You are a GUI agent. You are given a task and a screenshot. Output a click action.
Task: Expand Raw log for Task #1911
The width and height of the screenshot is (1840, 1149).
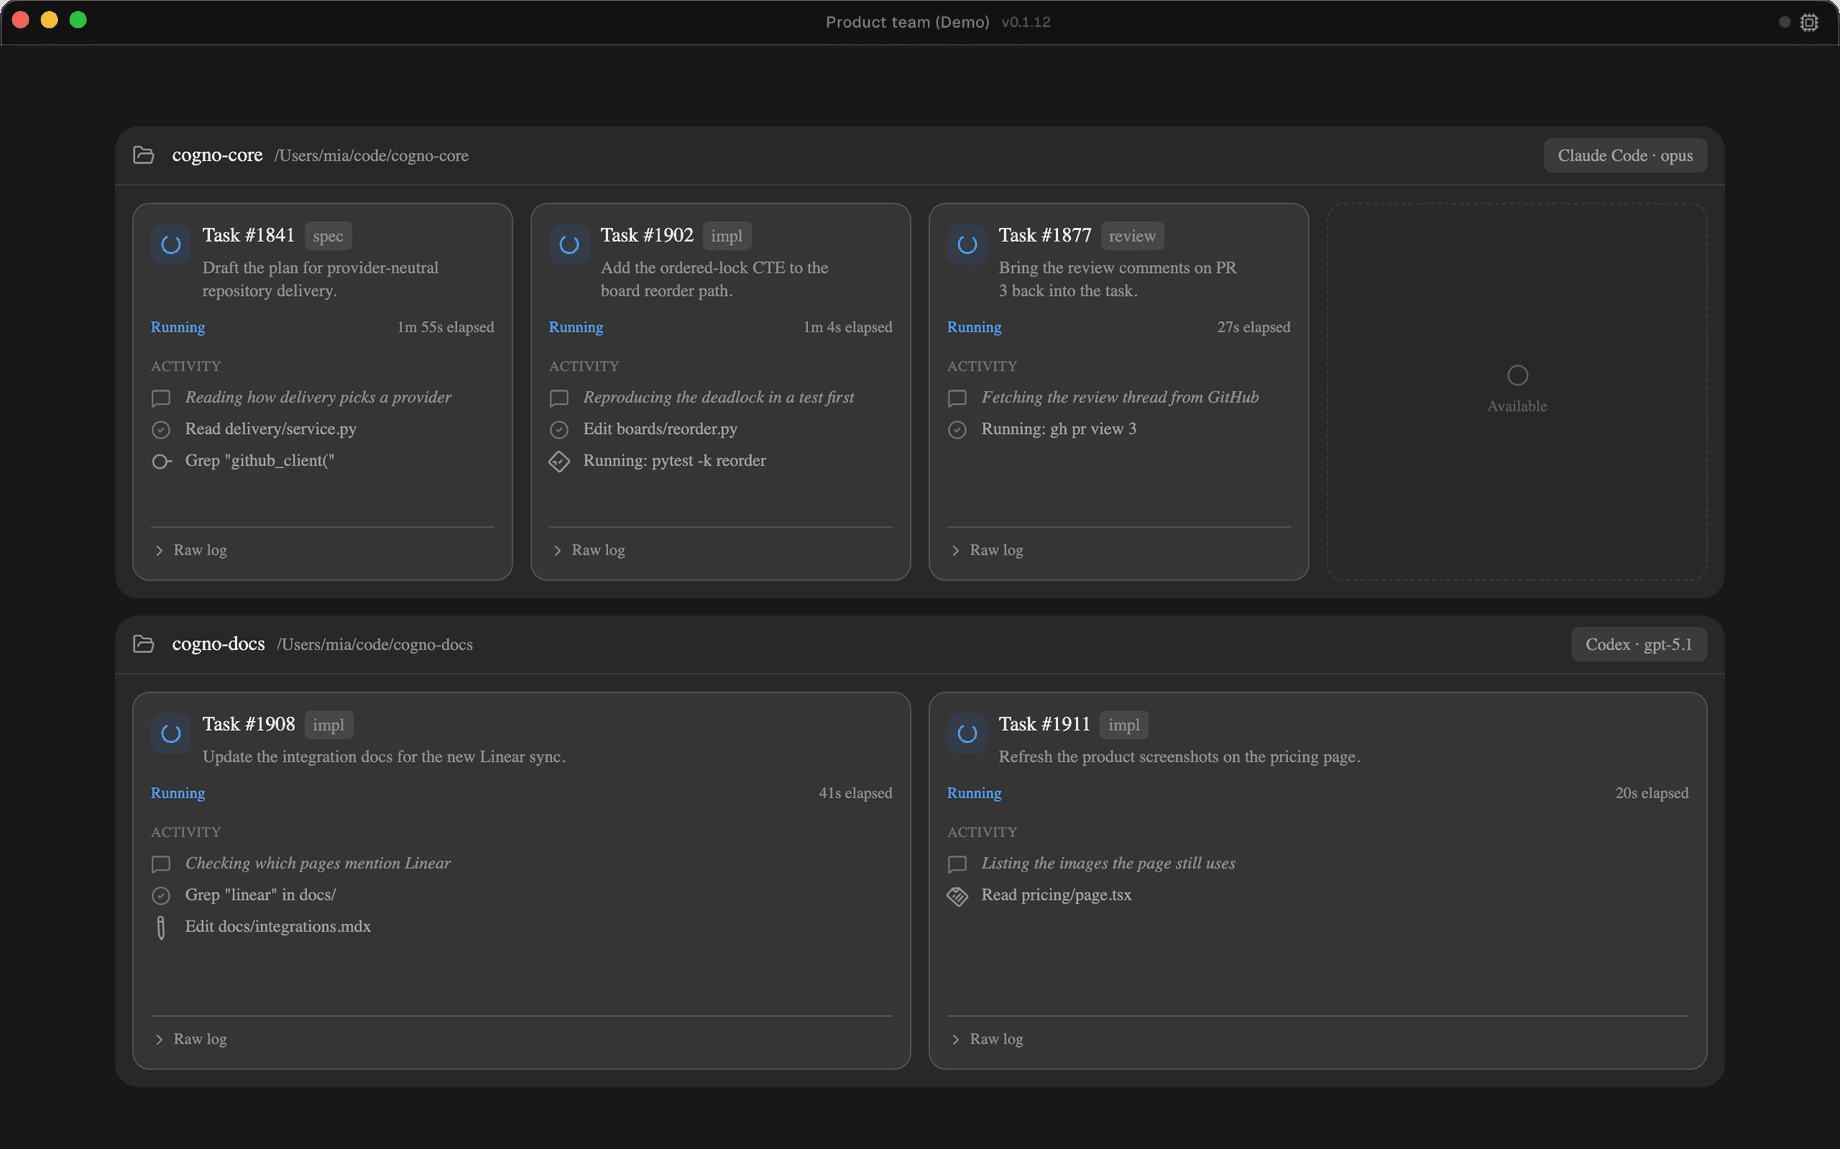987,1039
